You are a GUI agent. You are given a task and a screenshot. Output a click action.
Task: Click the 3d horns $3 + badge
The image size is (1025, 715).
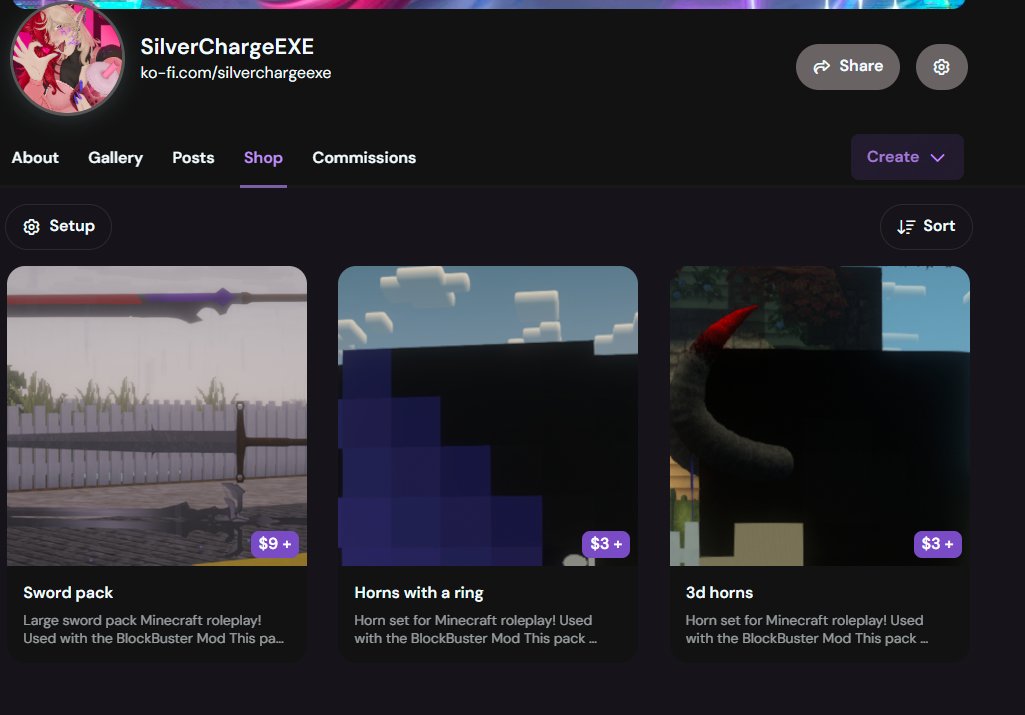[937, 544]
